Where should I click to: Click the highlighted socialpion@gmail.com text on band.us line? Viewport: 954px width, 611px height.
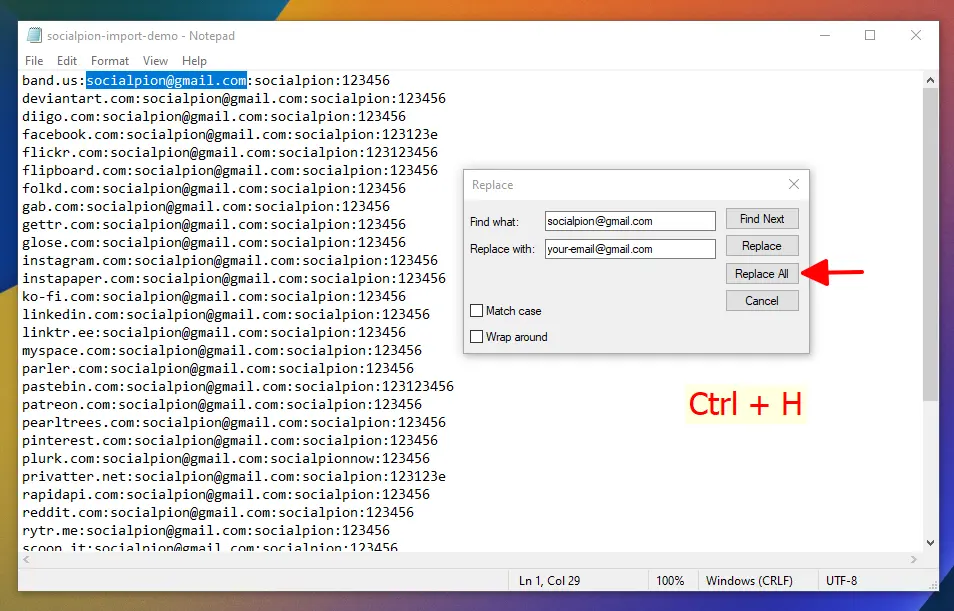166,80
